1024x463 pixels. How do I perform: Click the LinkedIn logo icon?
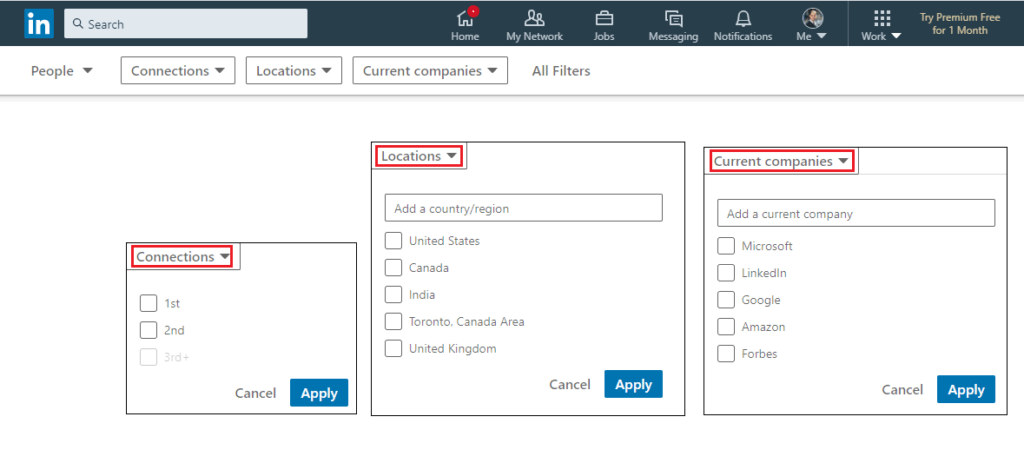(39, 23)
